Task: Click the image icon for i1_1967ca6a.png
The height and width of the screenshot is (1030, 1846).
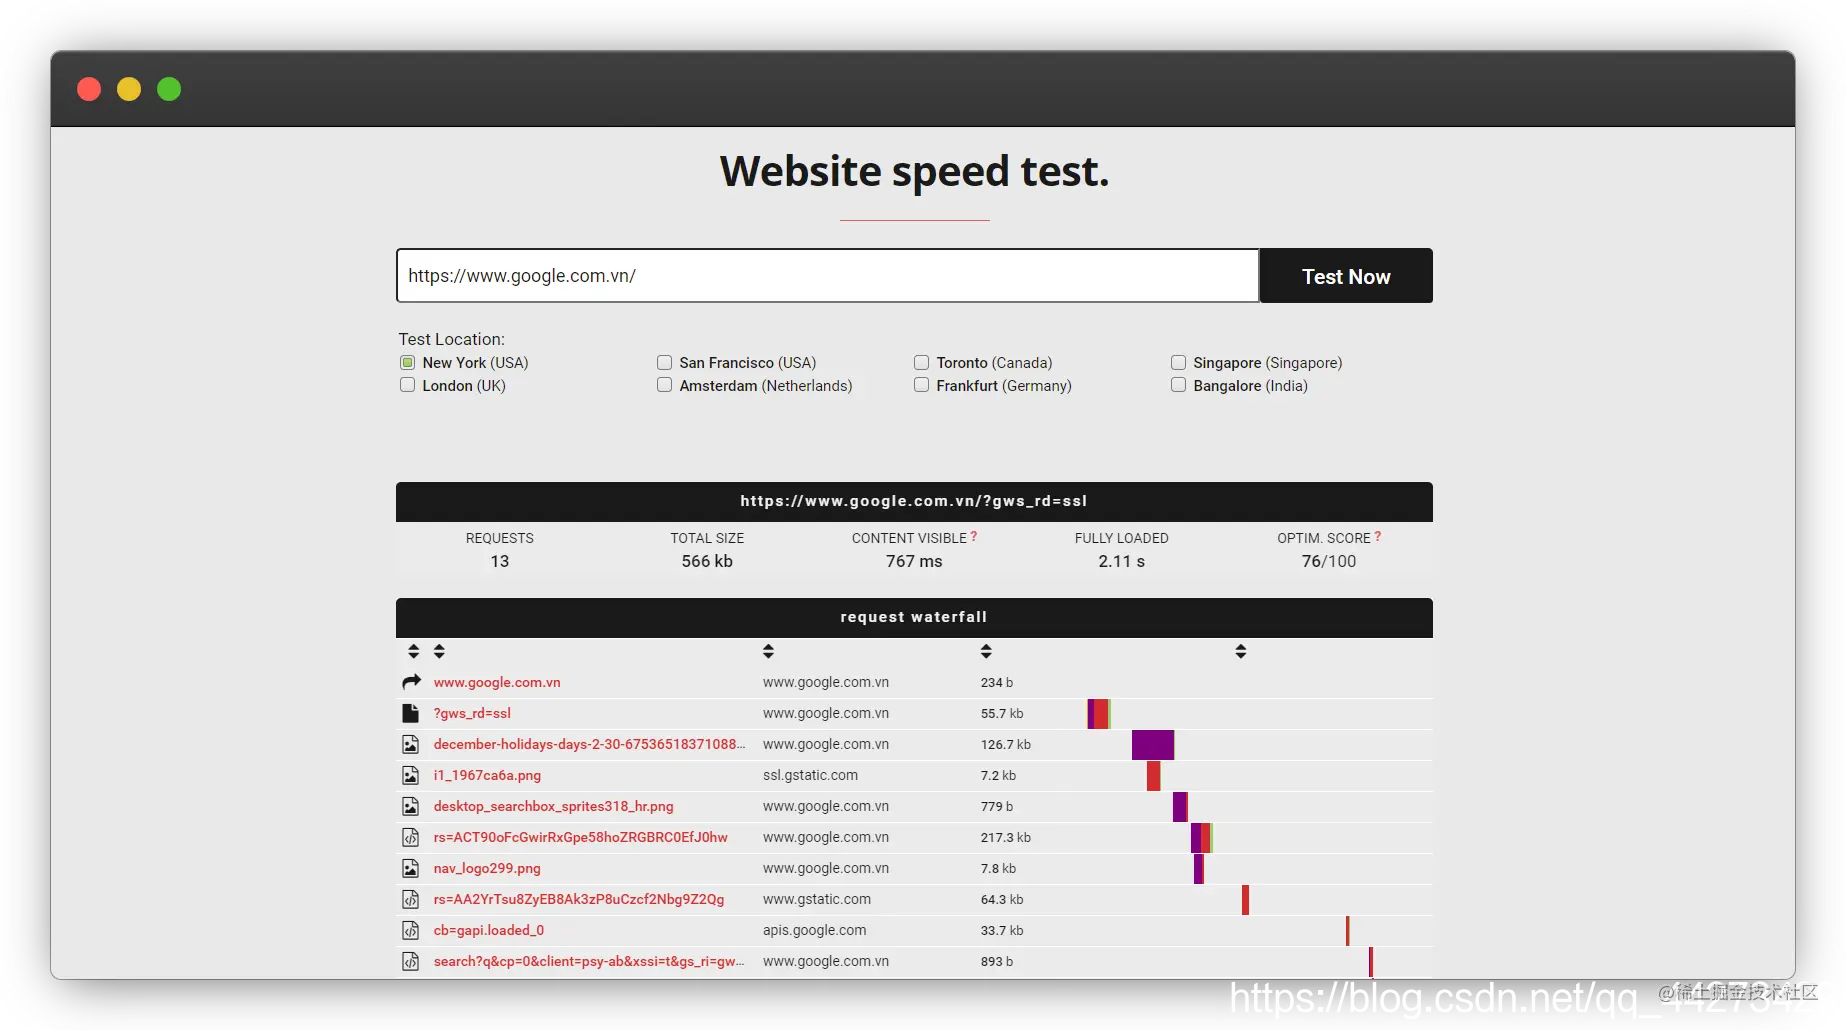Action: [410, 775]
